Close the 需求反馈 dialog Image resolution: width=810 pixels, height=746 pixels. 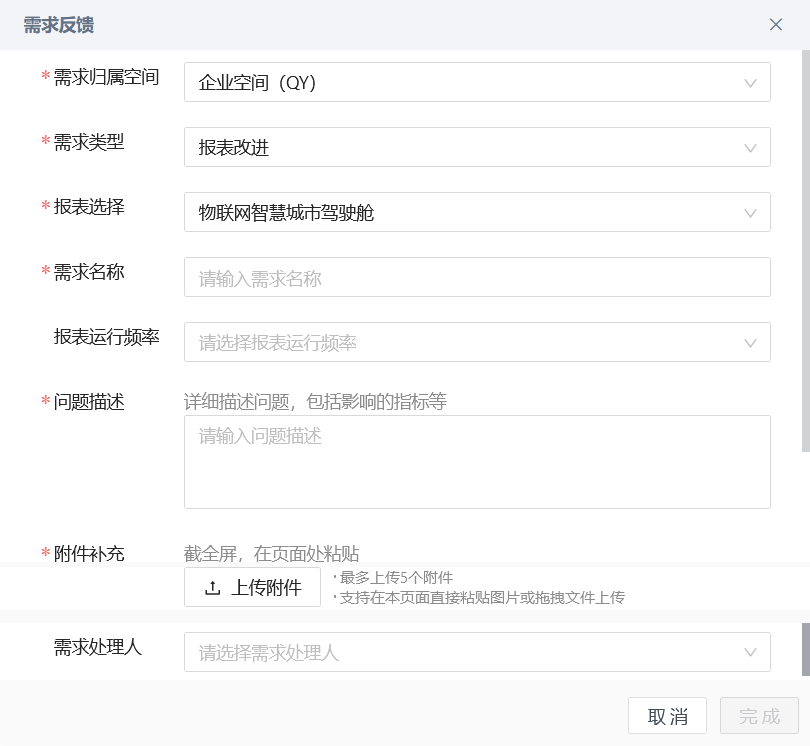click(776, 25)
